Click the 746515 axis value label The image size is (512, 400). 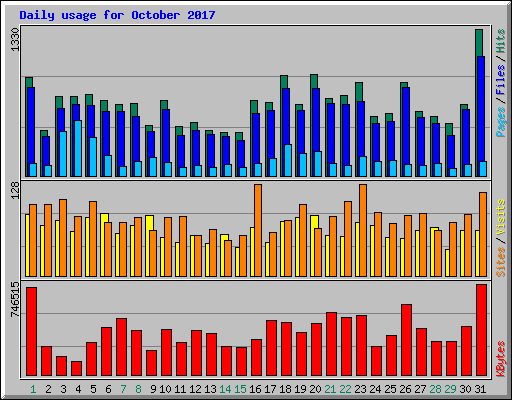coord(15,300)
